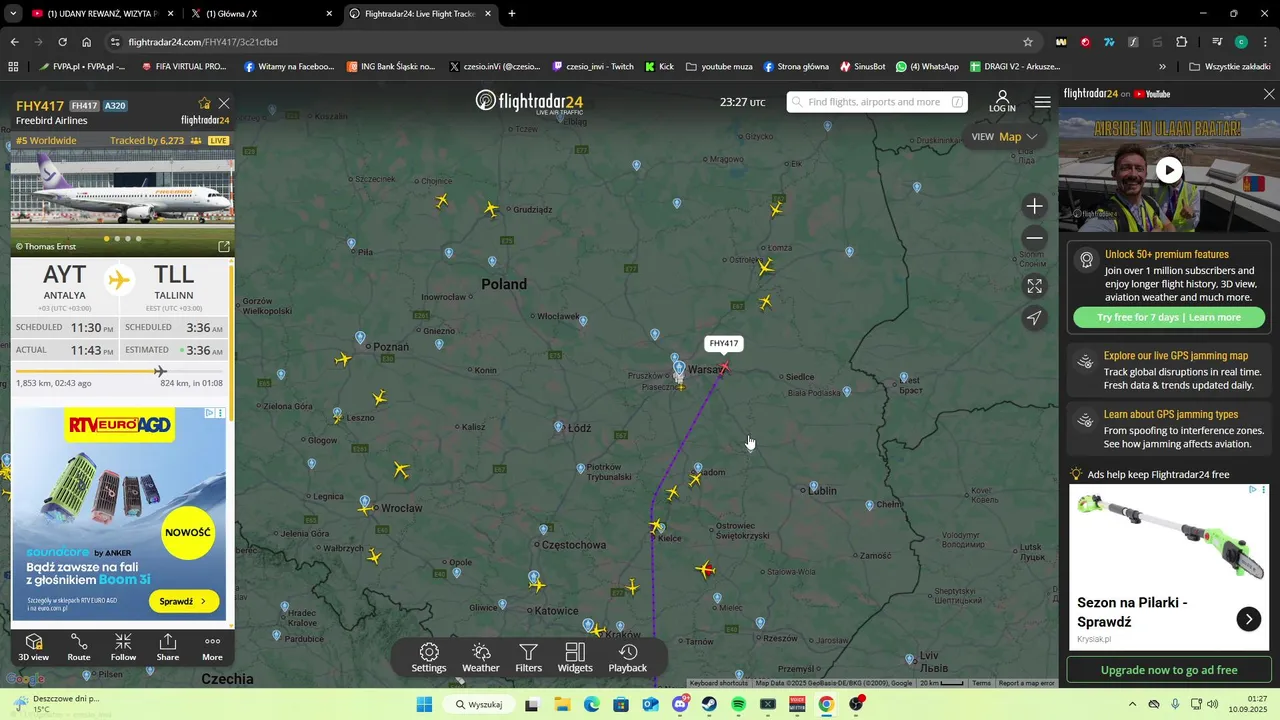Open the More options for FHY417
1280x720 pixels.
pos(212,647)
